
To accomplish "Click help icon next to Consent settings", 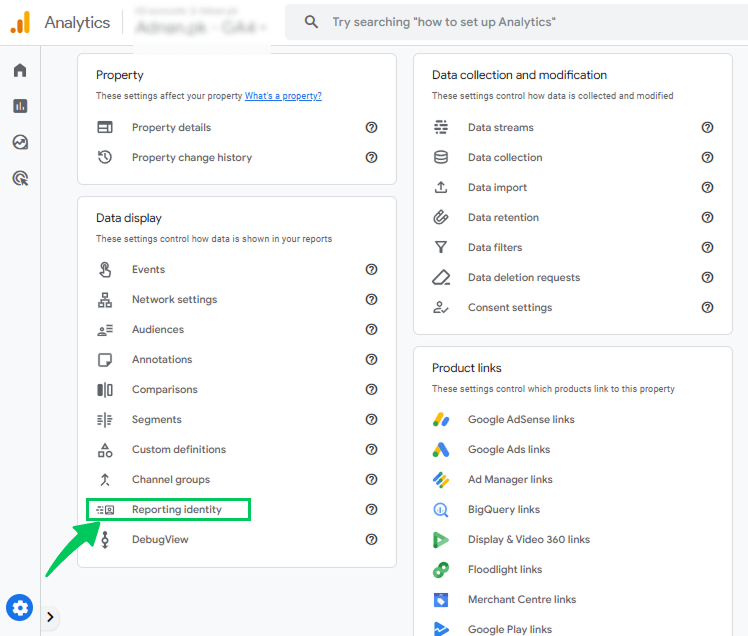I will 707,307.
